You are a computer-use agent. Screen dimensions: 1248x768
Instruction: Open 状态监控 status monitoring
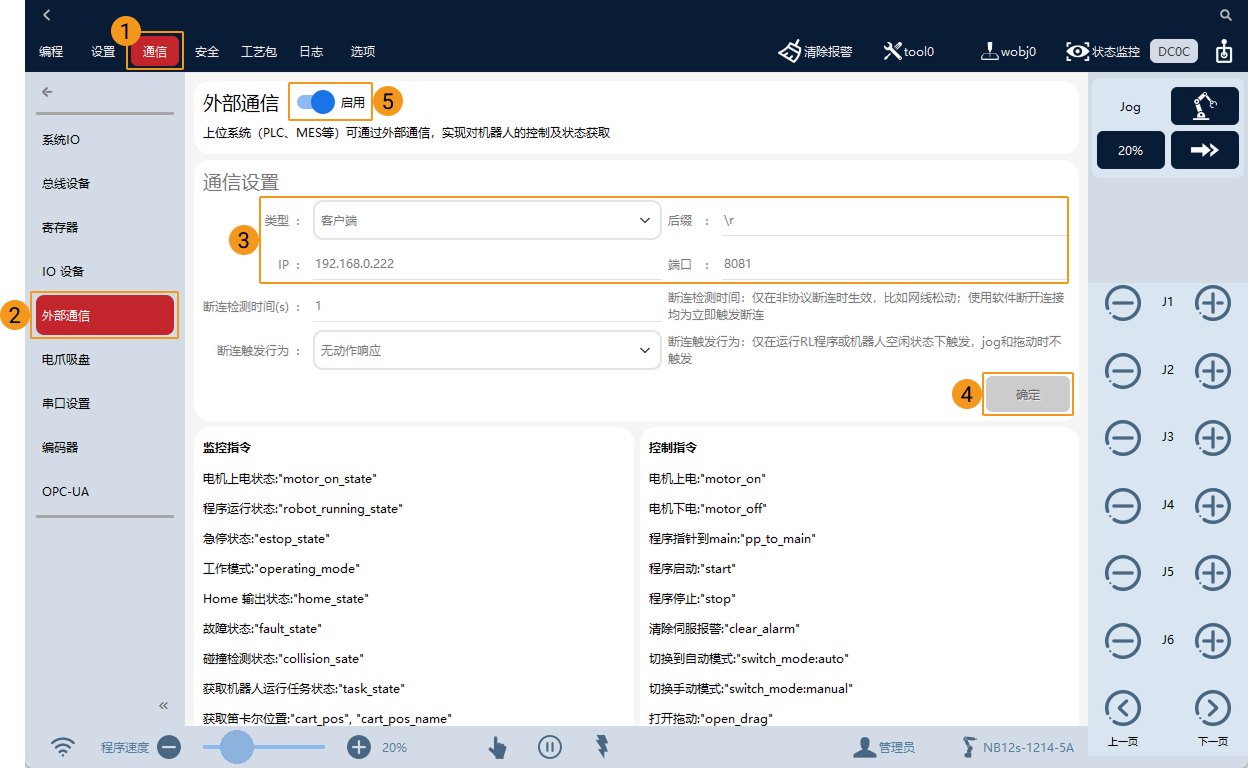point(1102,51)
